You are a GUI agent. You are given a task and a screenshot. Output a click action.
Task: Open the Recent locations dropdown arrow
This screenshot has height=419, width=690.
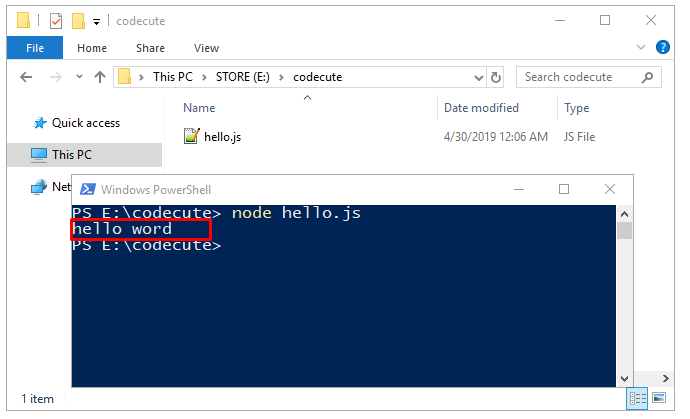coord(81,77)
